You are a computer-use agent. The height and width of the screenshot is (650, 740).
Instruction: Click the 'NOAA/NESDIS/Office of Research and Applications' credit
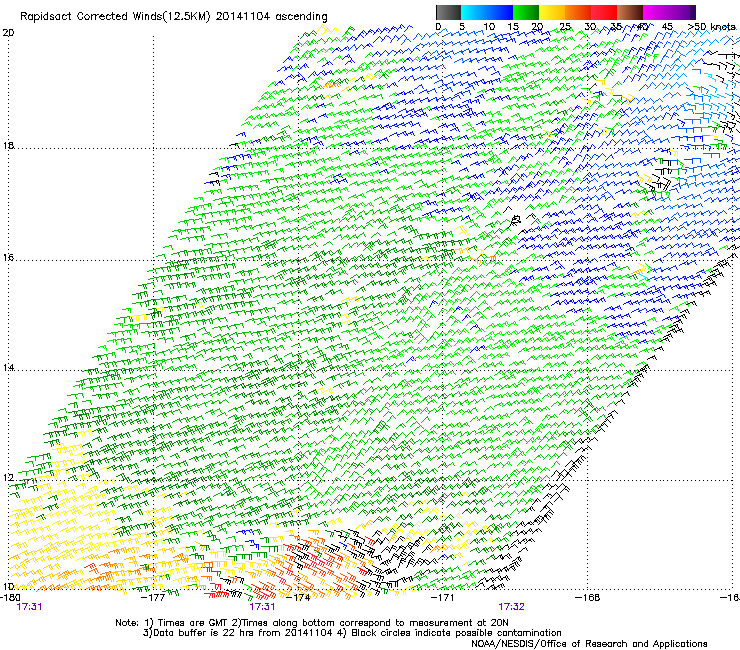[589, 644]
